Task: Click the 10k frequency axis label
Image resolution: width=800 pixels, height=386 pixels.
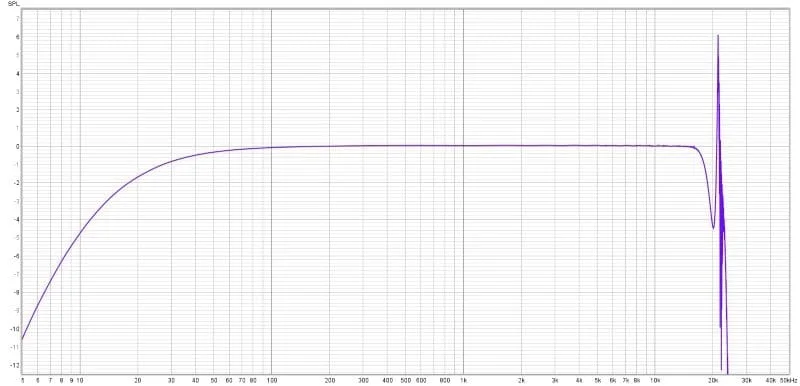Action: point(655,380)
